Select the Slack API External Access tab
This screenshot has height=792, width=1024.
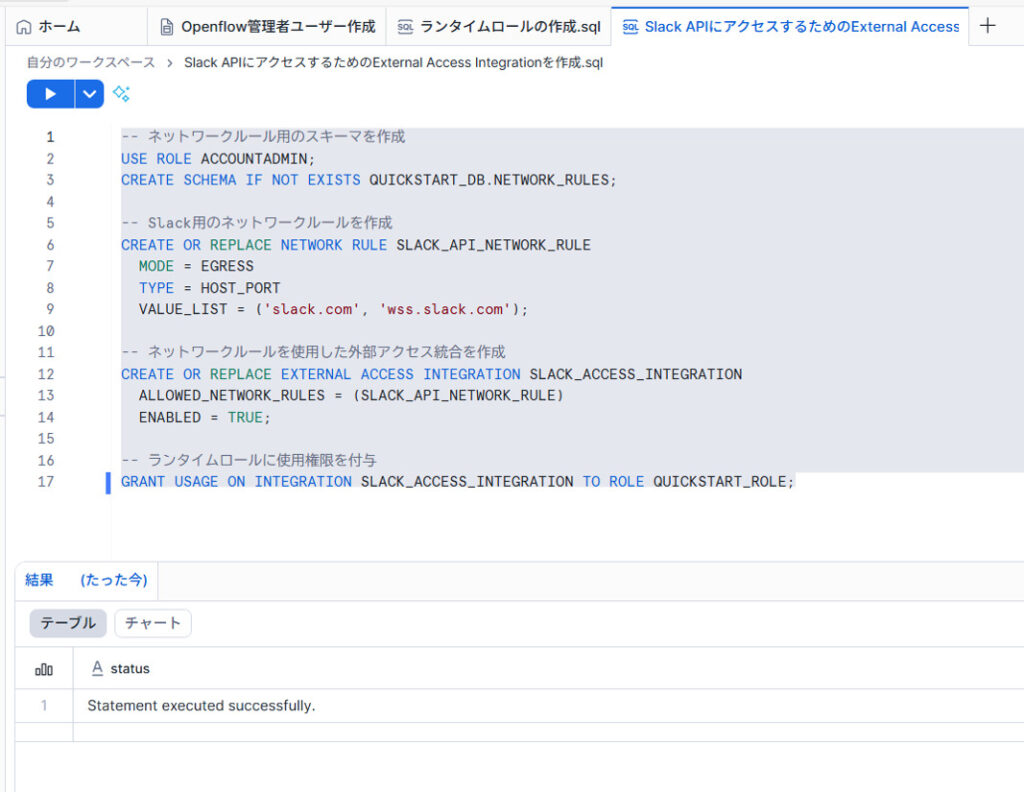(x=790, y=27)
